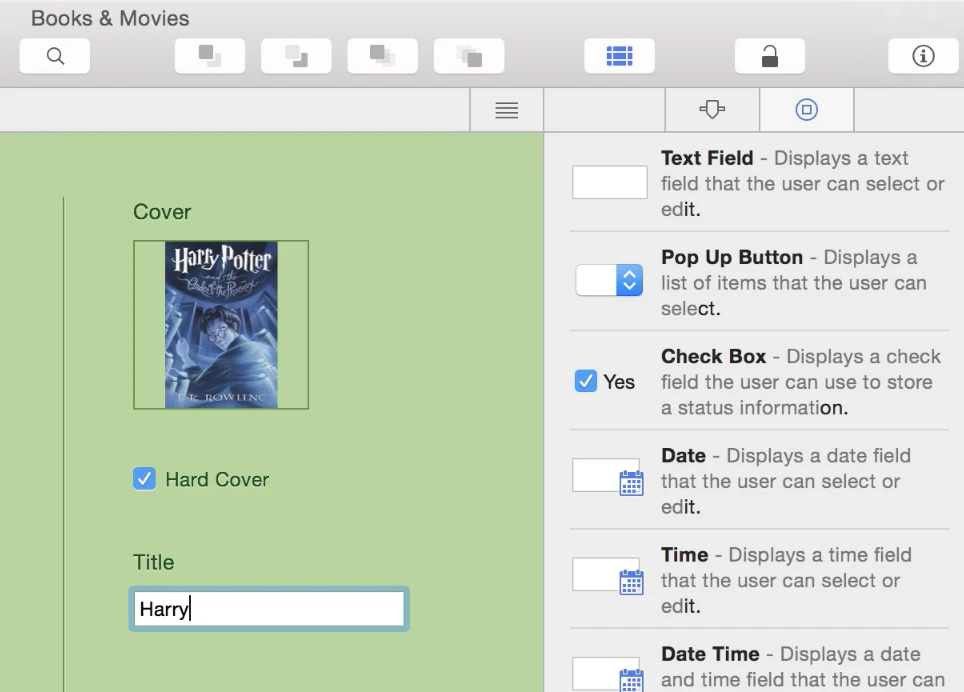Click the Books & Movies window title
Viewport: 964px width, 692px height.
(x=110, y=18)
